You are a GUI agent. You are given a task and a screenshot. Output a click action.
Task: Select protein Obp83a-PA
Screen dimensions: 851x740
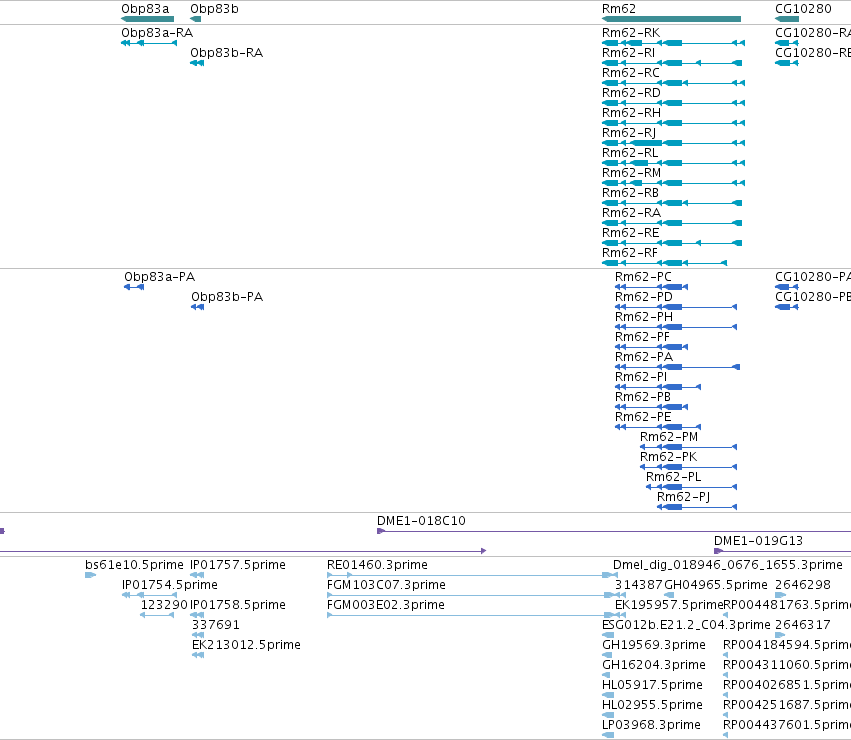pos(160,277)
